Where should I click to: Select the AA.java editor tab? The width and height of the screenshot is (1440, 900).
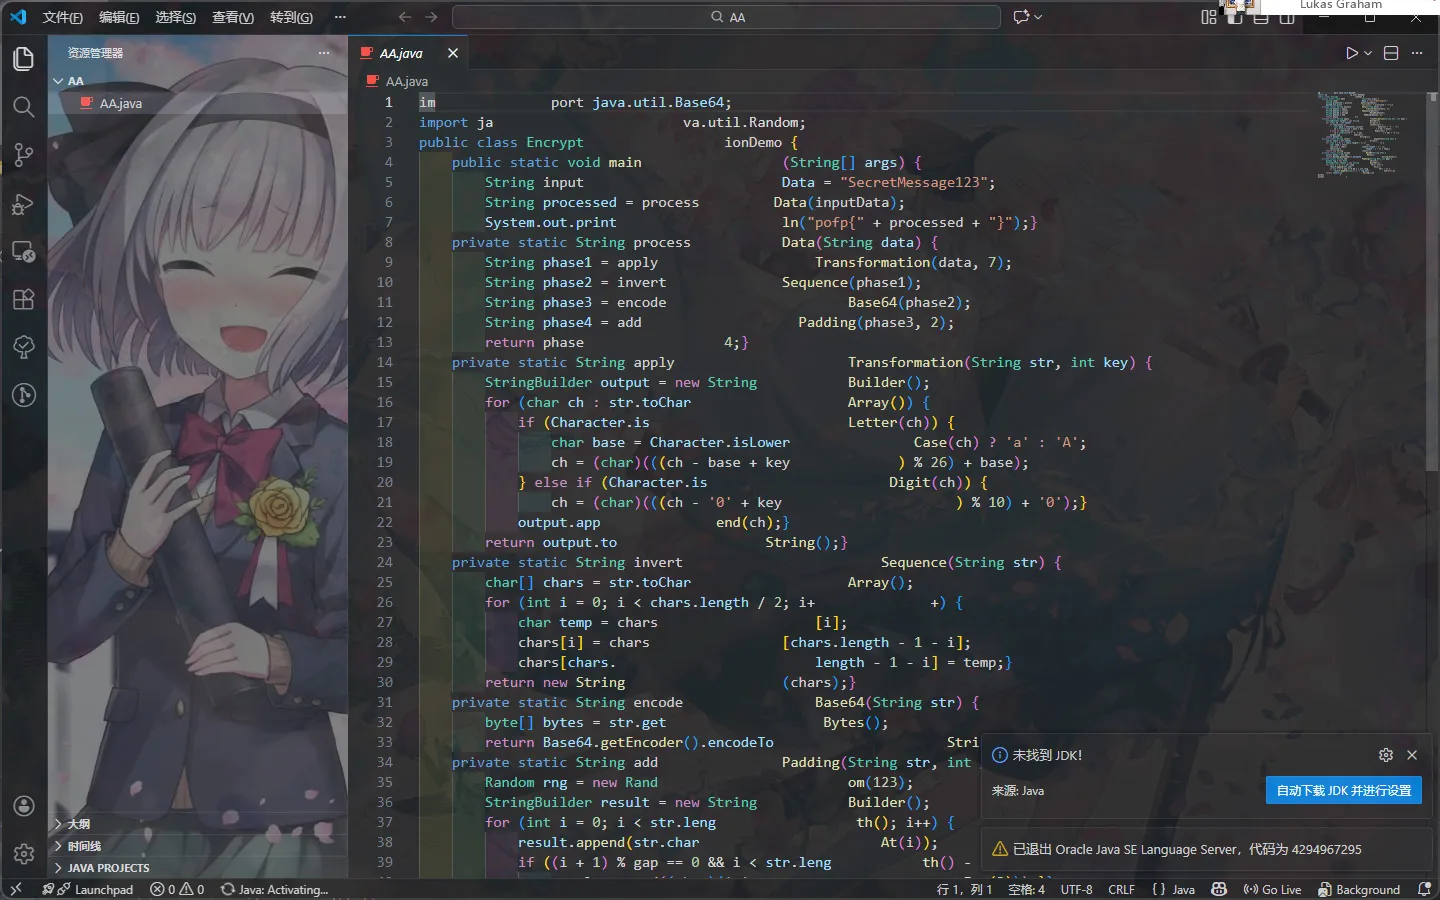(x=401, y=53)
